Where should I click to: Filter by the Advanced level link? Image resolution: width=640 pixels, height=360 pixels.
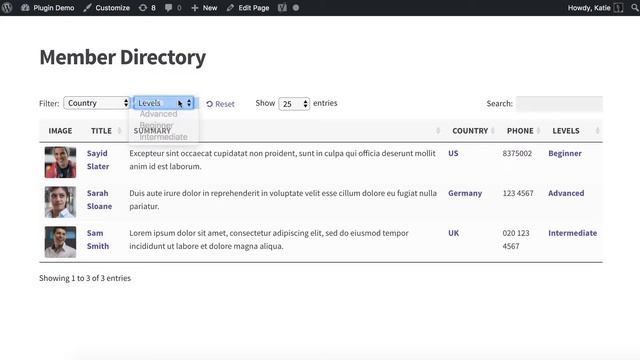566,193
